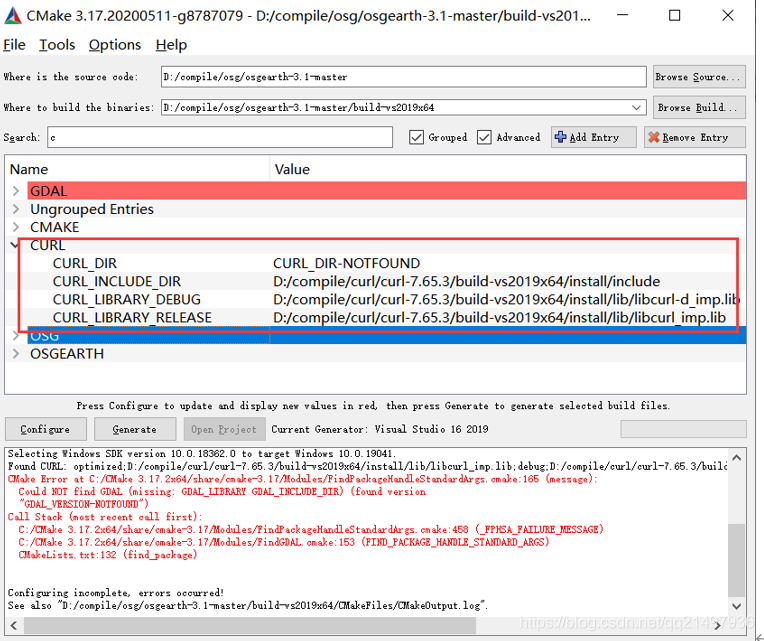The image size is (764, 641).
Task: Expand the Ungrouped Entries group
Action: (x=16, y=209)
